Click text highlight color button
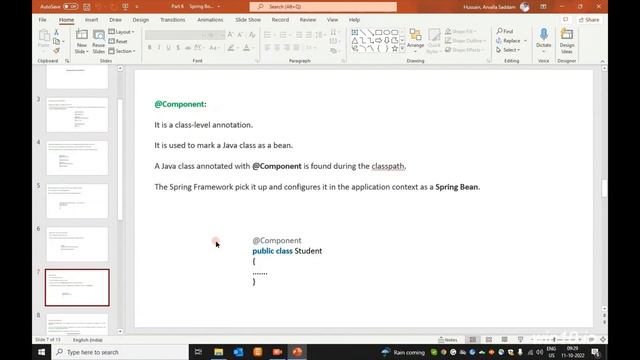This screenshot has height=360, width=640. coord(231,48)
